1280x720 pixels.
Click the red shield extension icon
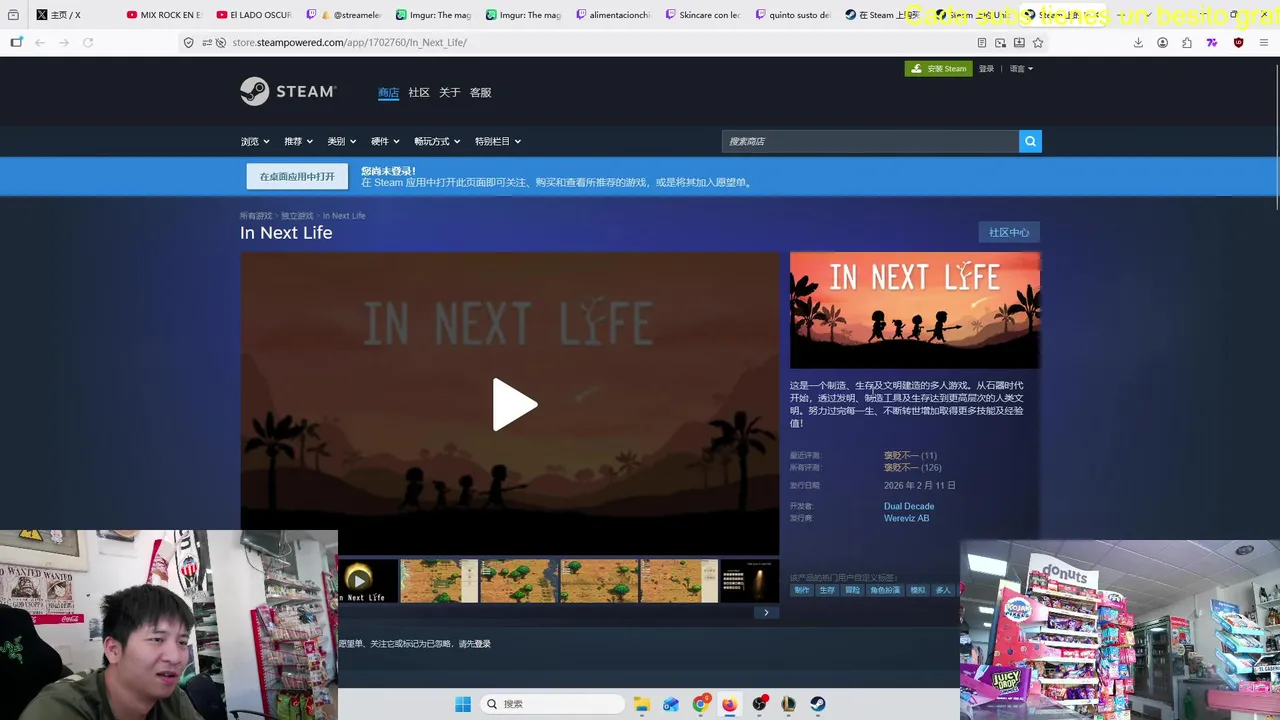(1238, 42)
